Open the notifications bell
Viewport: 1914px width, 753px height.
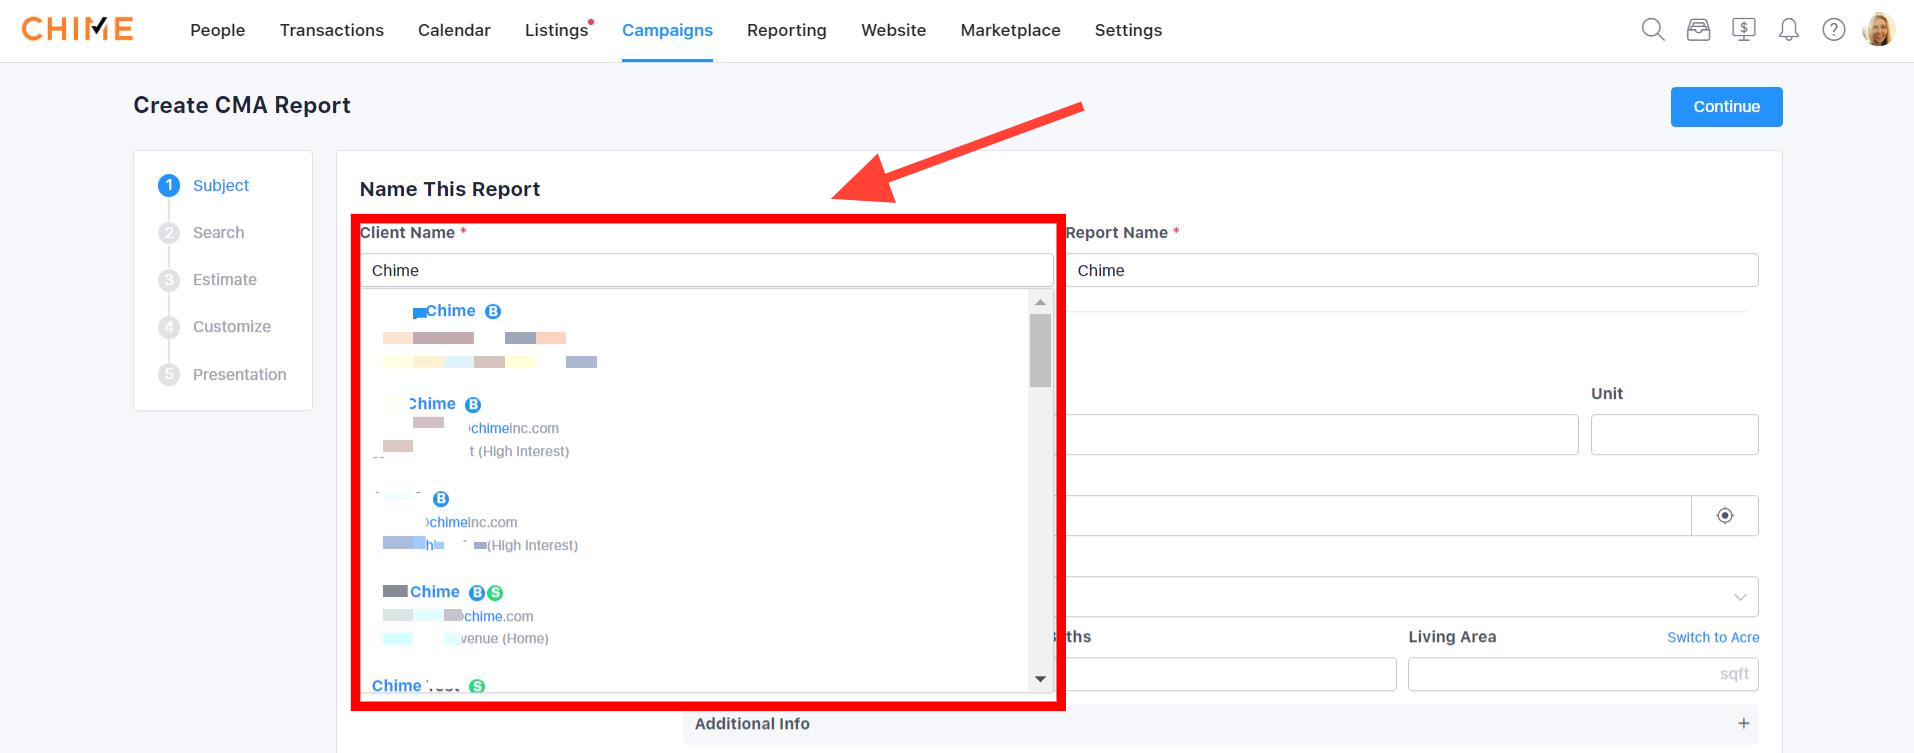pyautogui.click(x=1788, y=30)
